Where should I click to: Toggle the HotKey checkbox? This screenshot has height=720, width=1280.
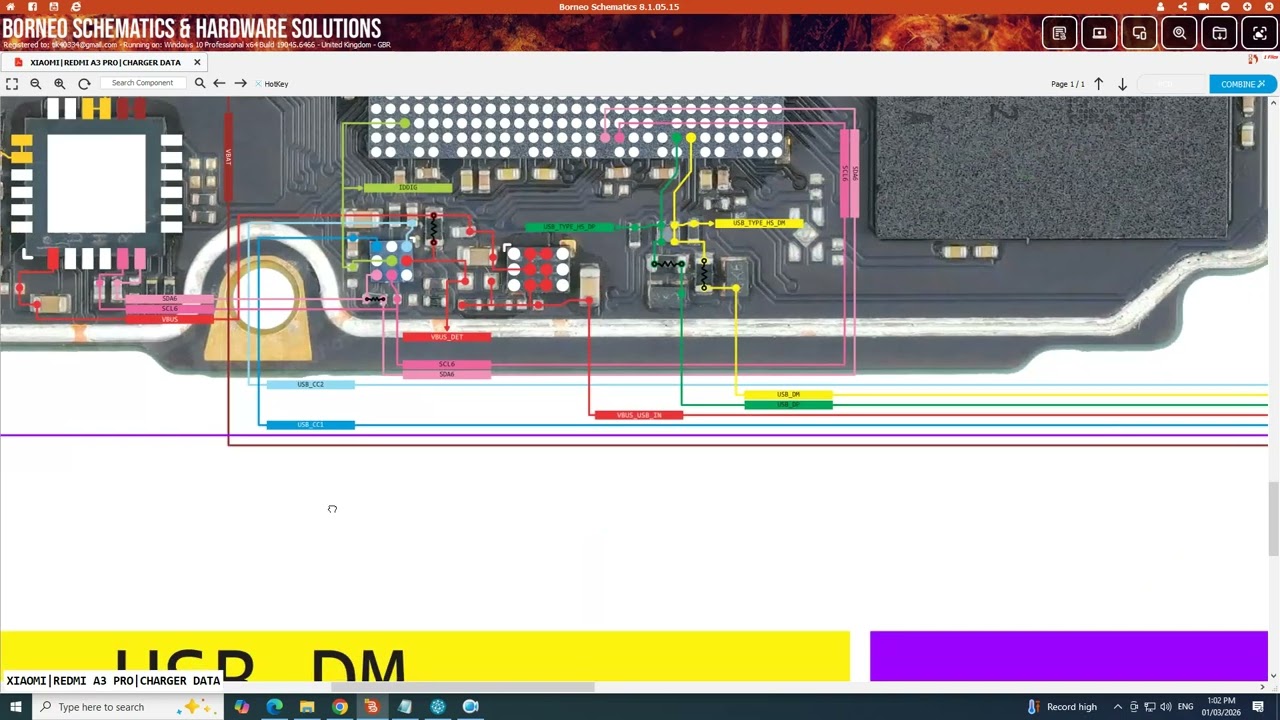click(x=259, y=84)
